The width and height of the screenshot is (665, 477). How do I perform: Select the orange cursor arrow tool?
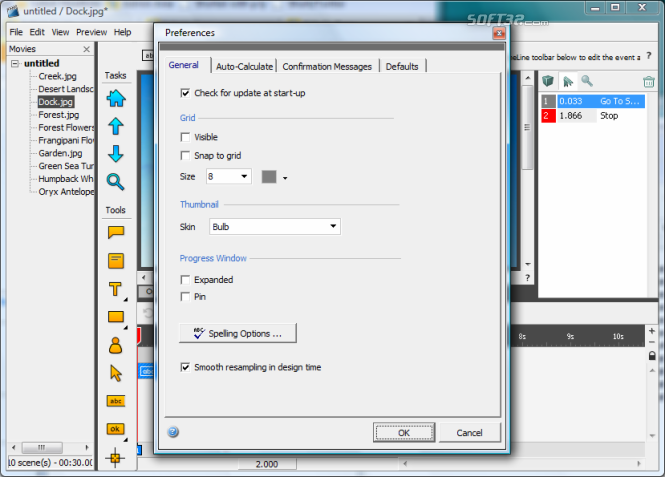click(x=115, y=373)
